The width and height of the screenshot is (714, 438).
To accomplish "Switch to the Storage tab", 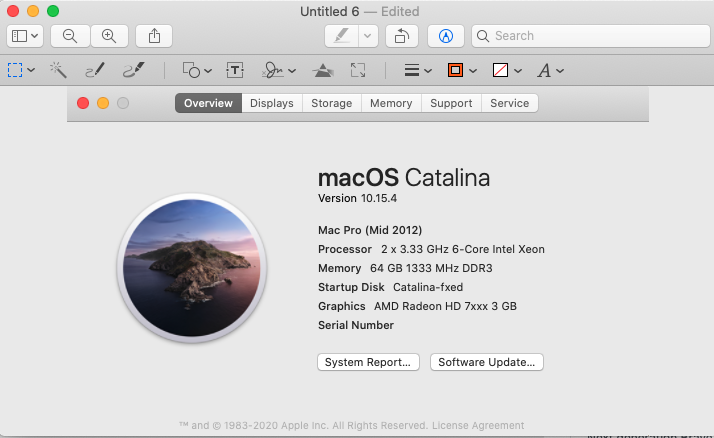I will (x=332, y=103).
